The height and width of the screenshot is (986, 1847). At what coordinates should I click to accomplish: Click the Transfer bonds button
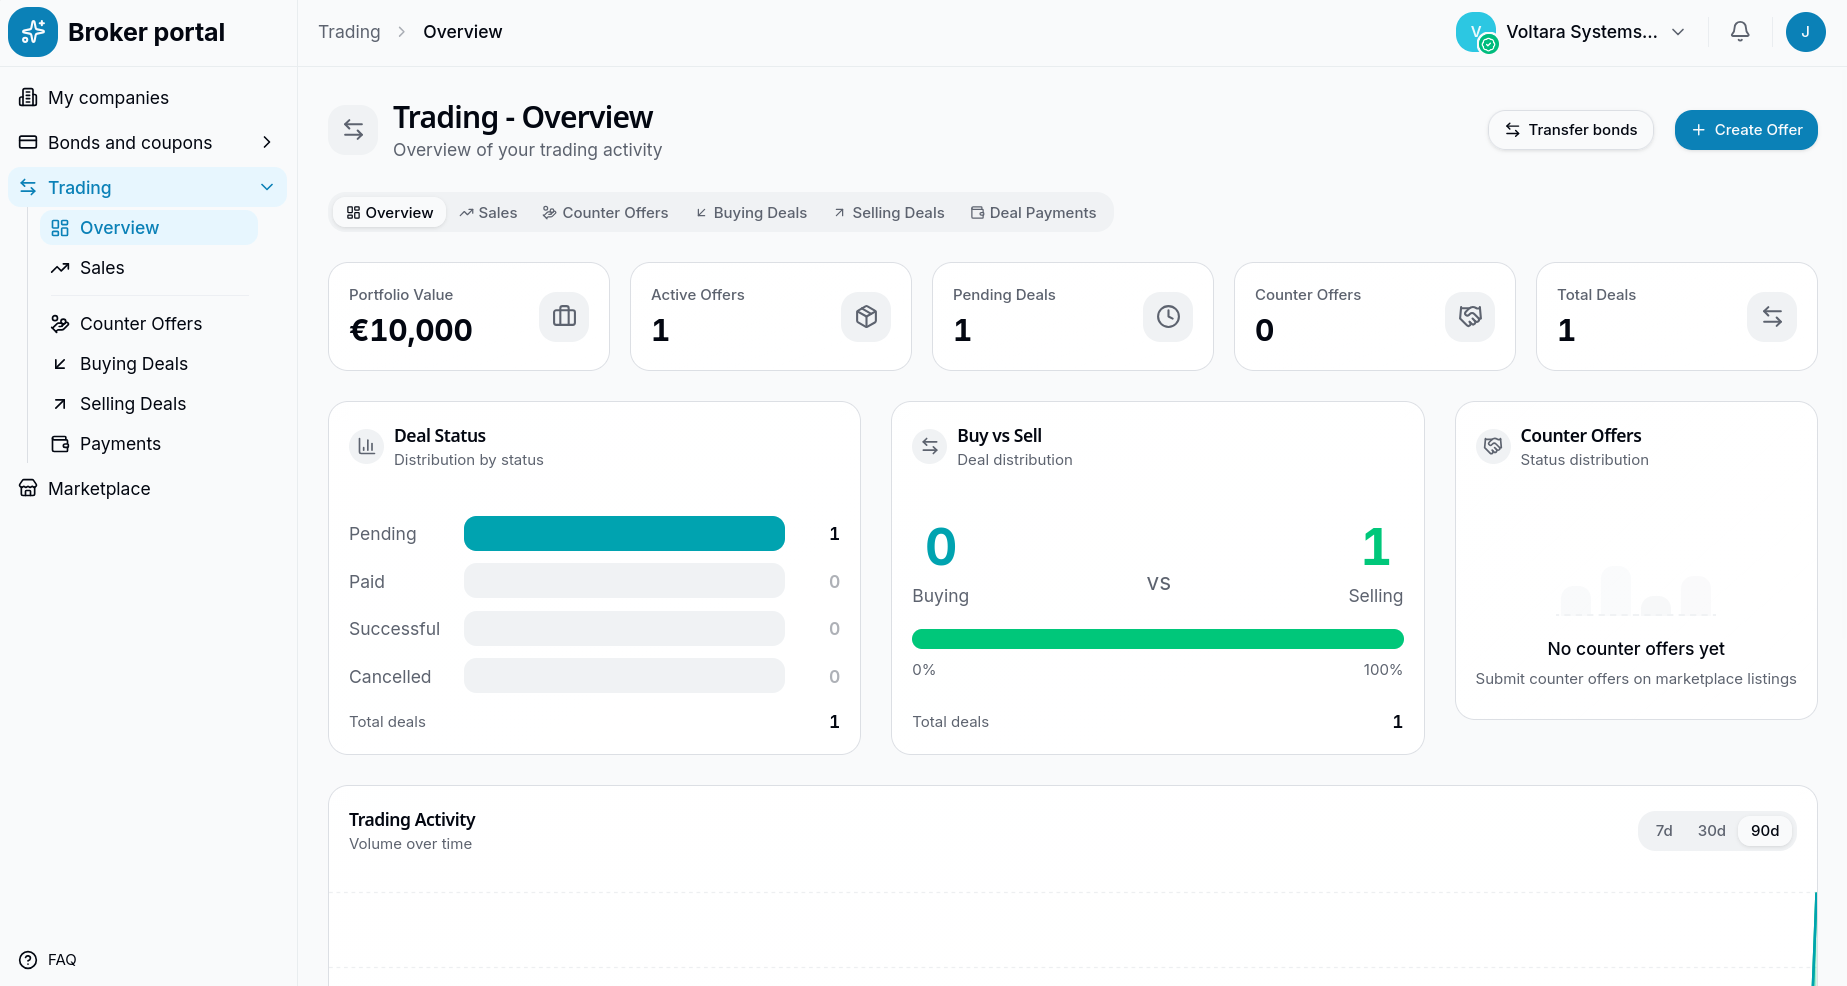pos(1571,130)
